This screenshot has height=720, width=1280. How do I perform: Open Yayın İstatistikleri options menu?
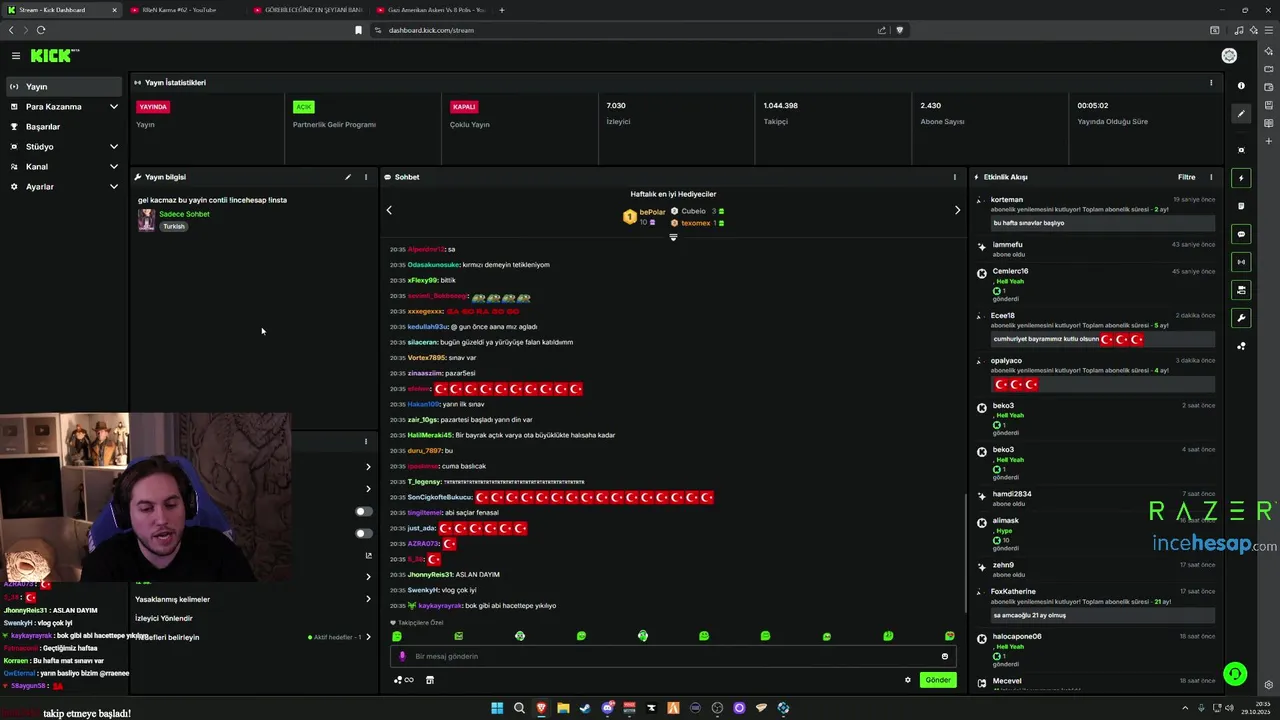(x=1211, y=83)
